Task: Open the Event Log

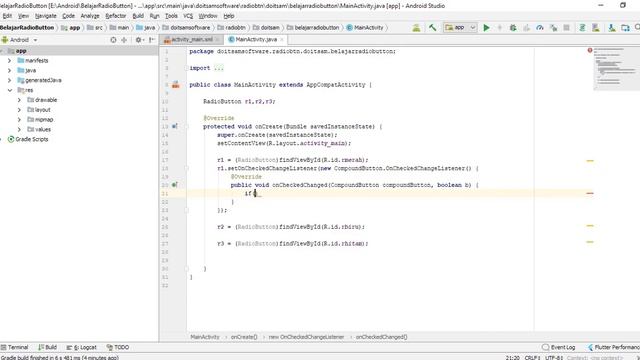Action: (559, 347)
